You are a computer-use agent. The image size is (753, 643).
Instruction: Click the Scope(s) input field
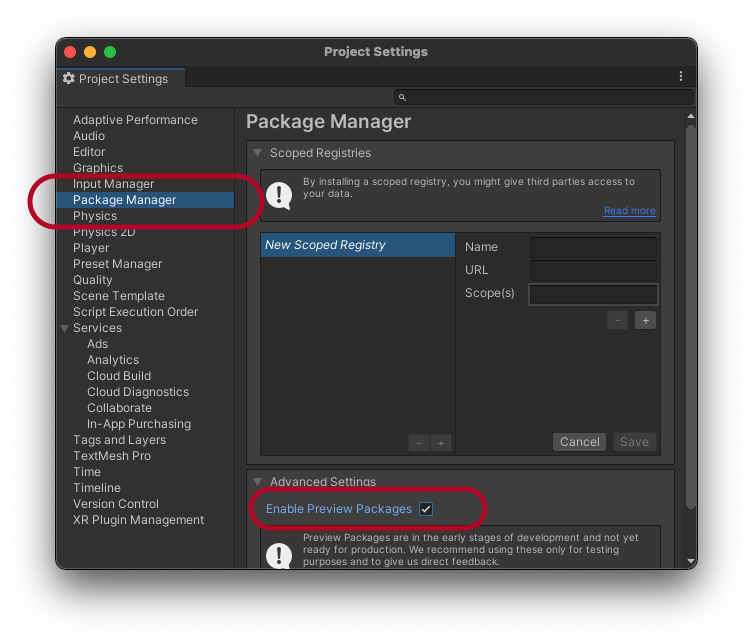(594, 294)
